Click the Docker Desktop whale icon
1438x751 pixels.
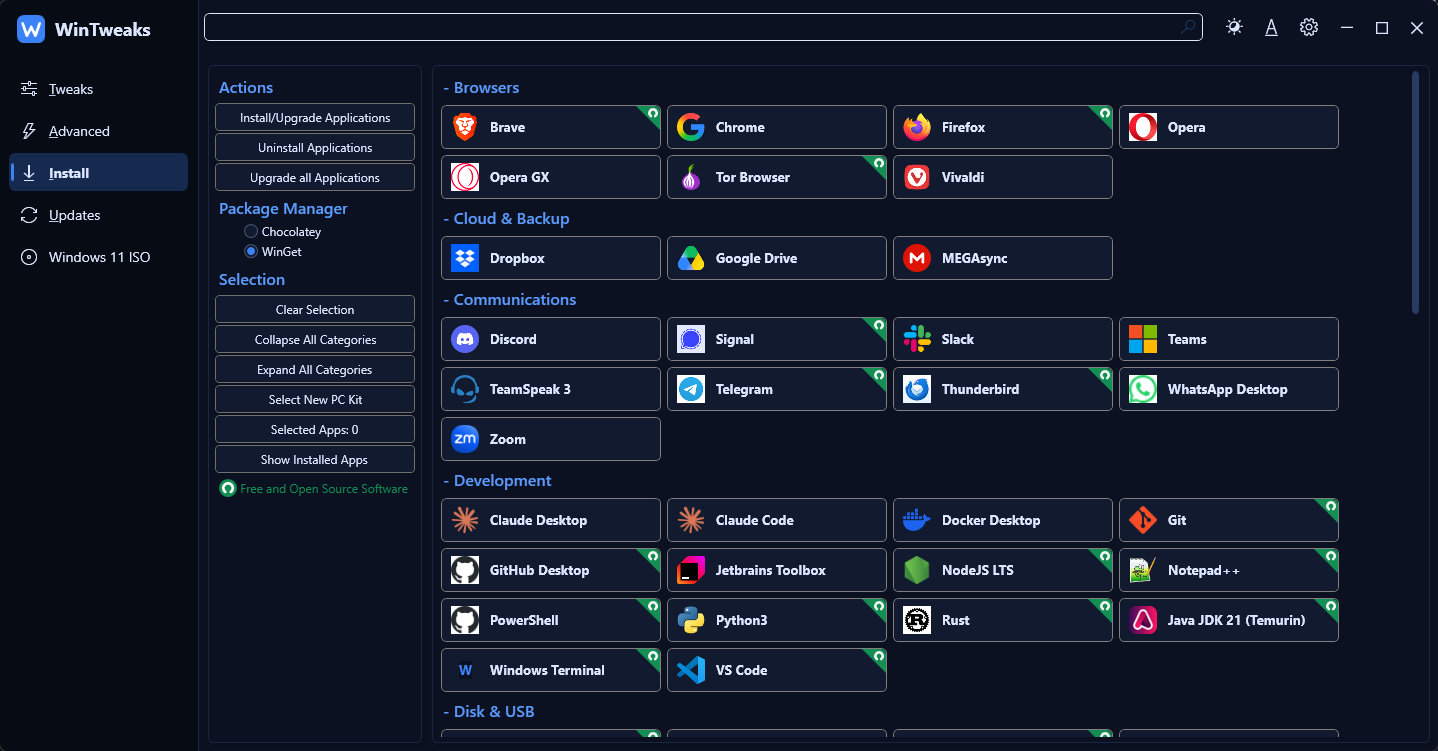(916, 520)
